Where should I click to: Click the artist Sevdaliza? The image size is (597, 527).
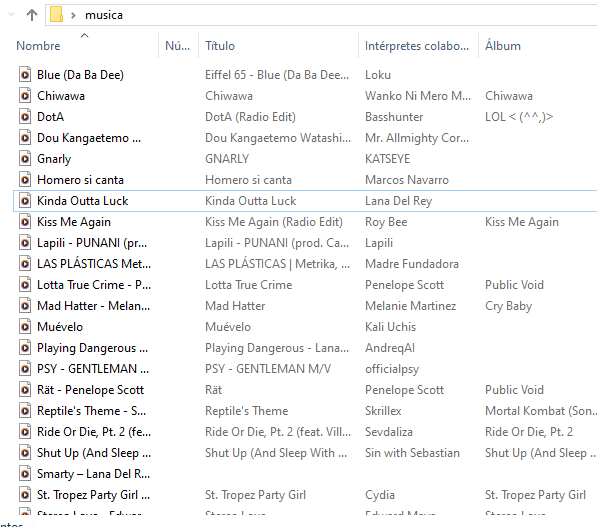click(389, 431)
